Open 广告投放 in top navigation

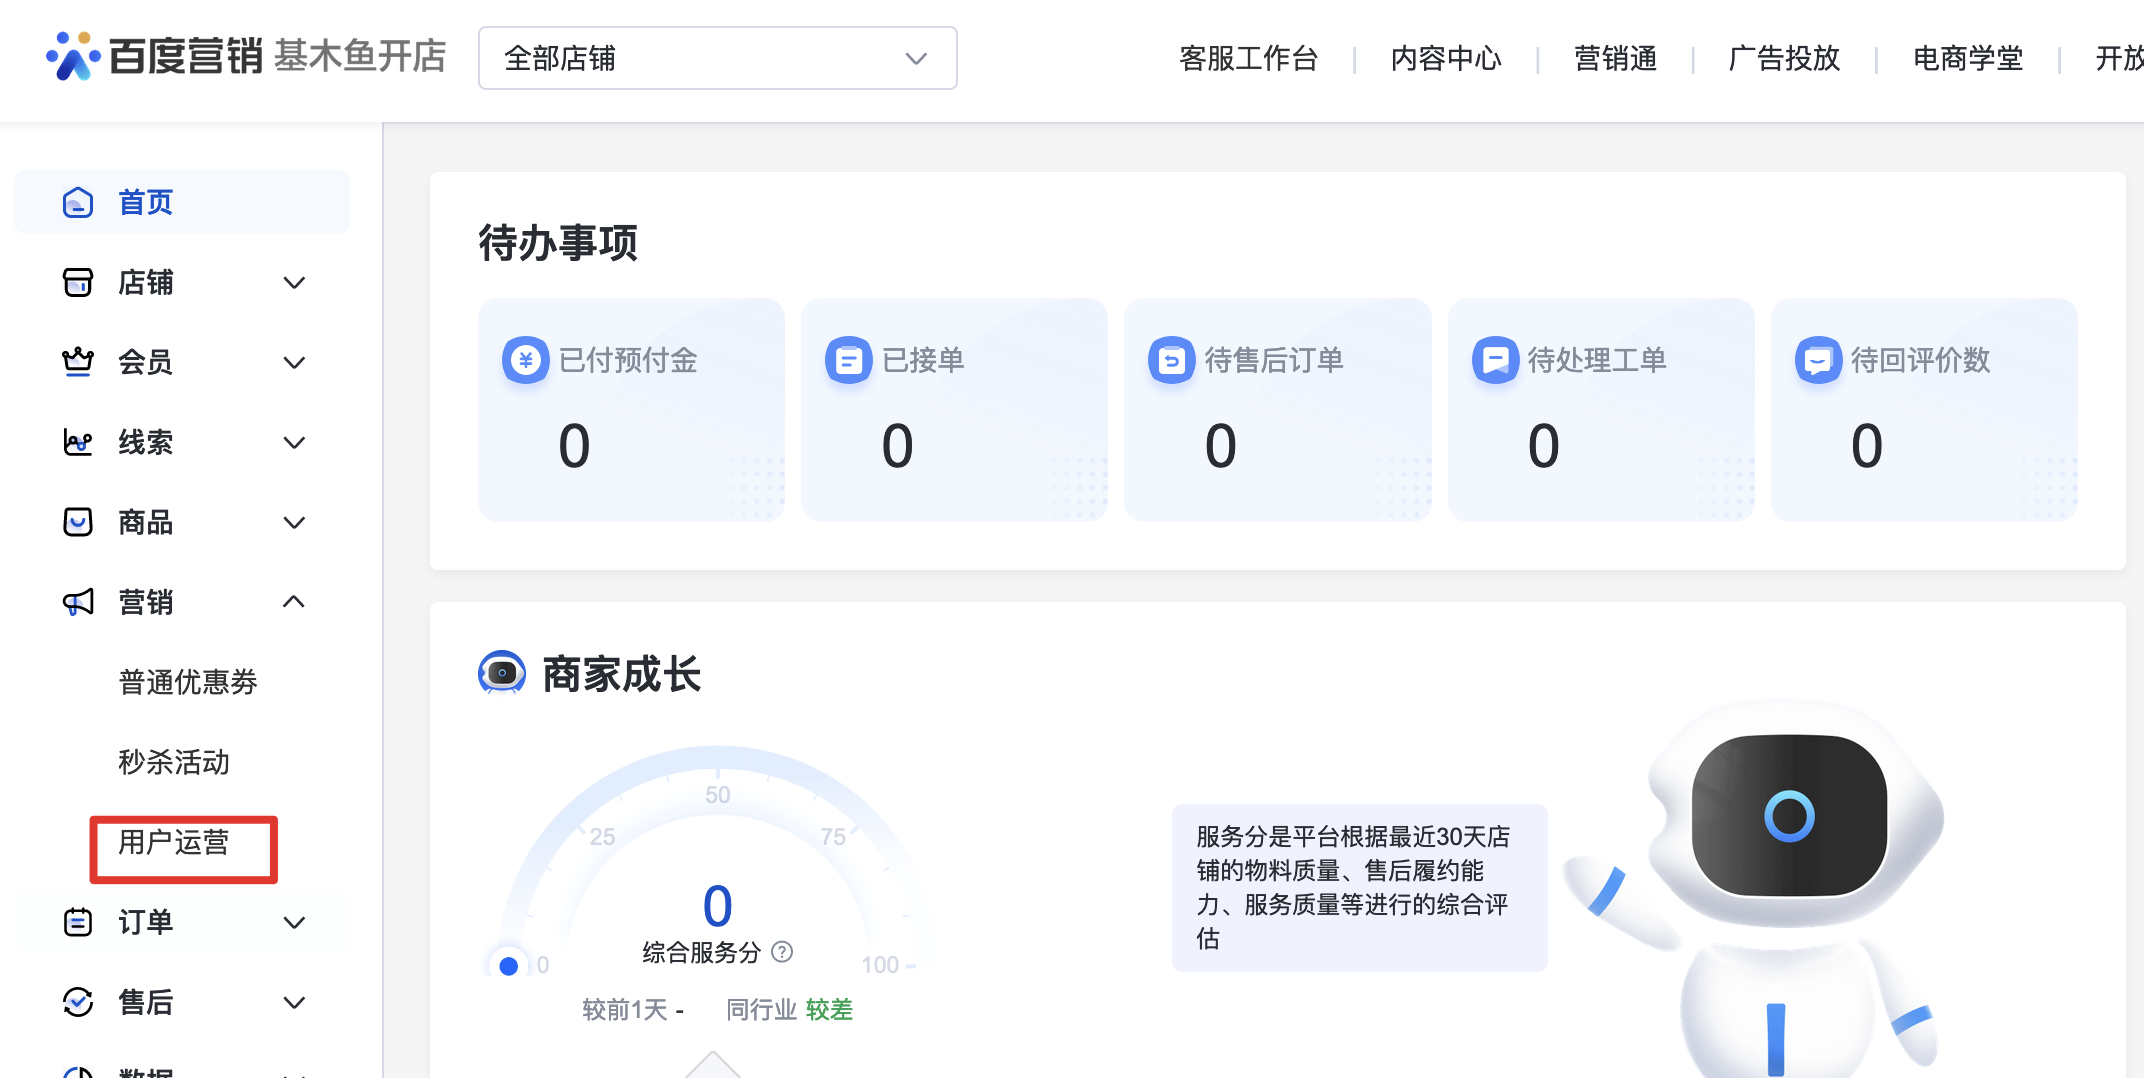[x=1784, y=58]
